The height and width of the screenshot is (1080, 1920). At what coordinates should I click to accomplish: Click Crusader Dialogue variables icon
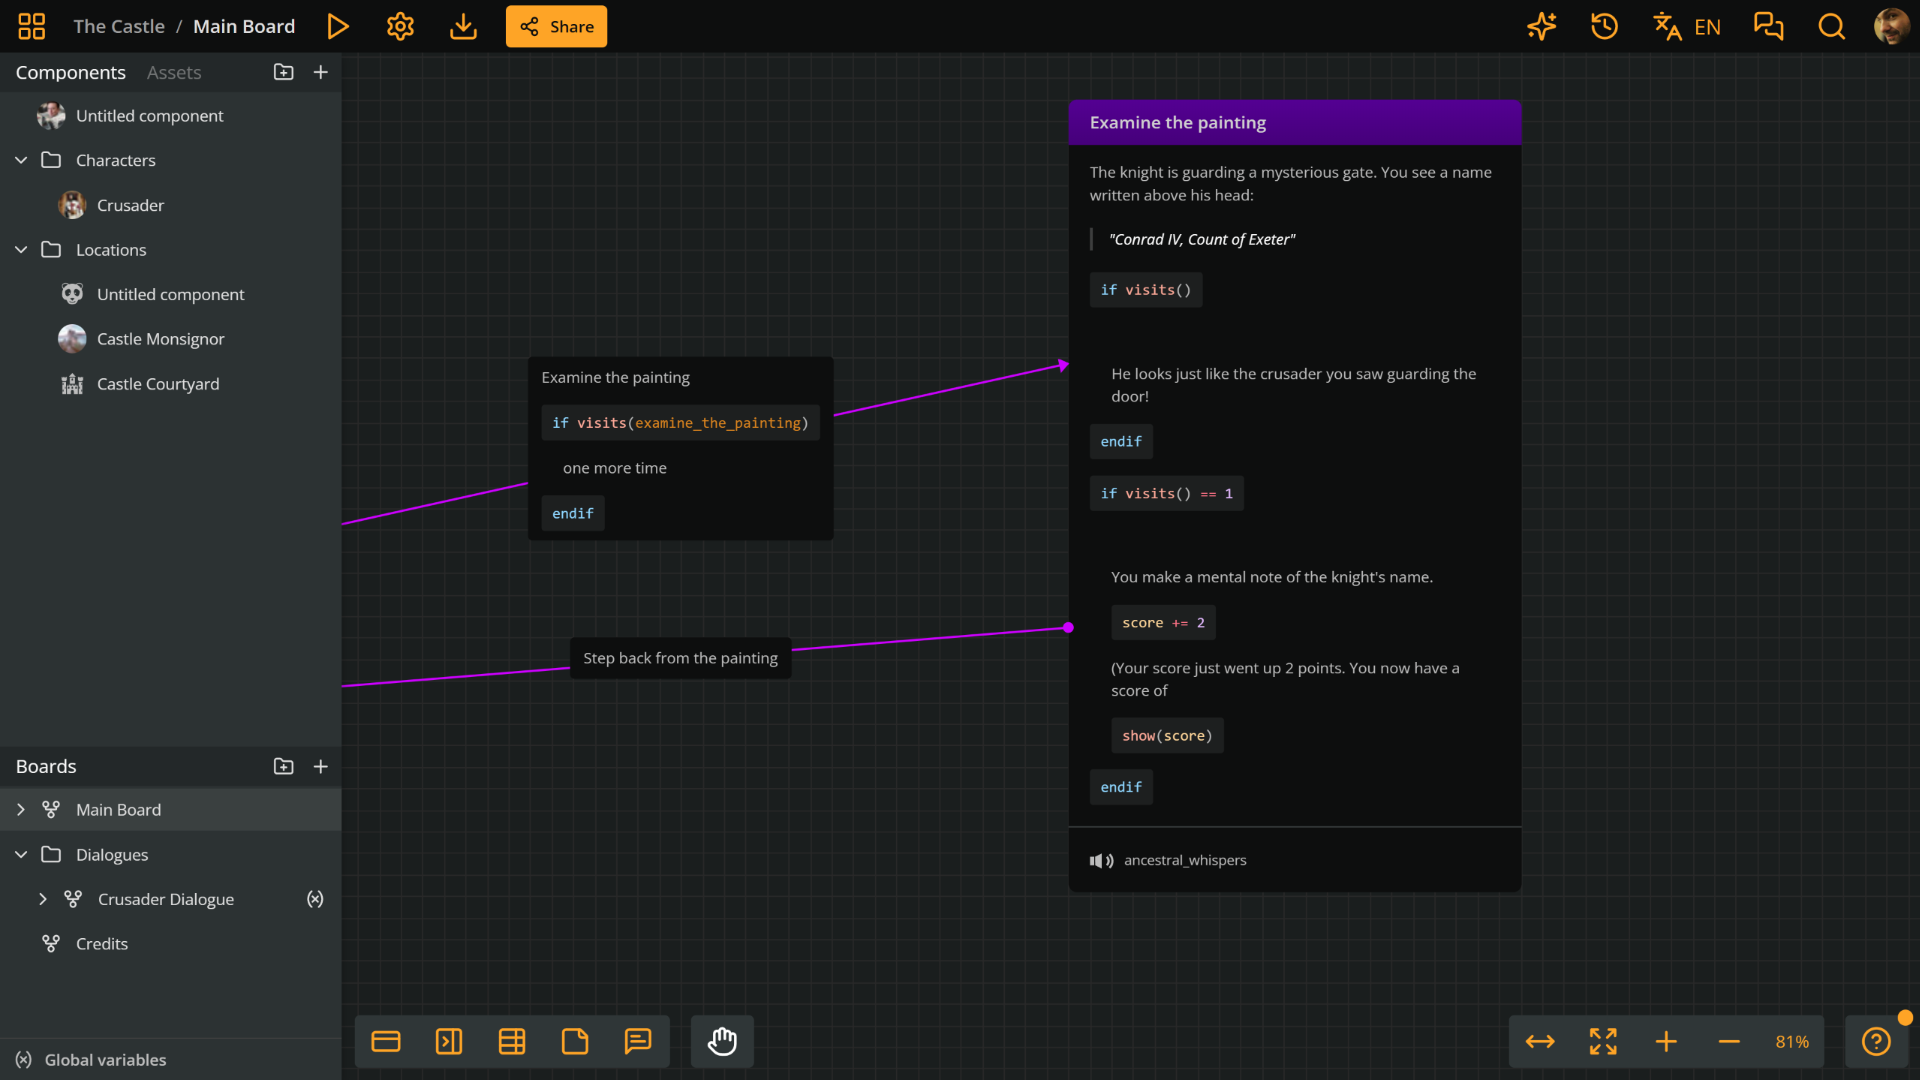pyautogui.click(x=315, y=899)
